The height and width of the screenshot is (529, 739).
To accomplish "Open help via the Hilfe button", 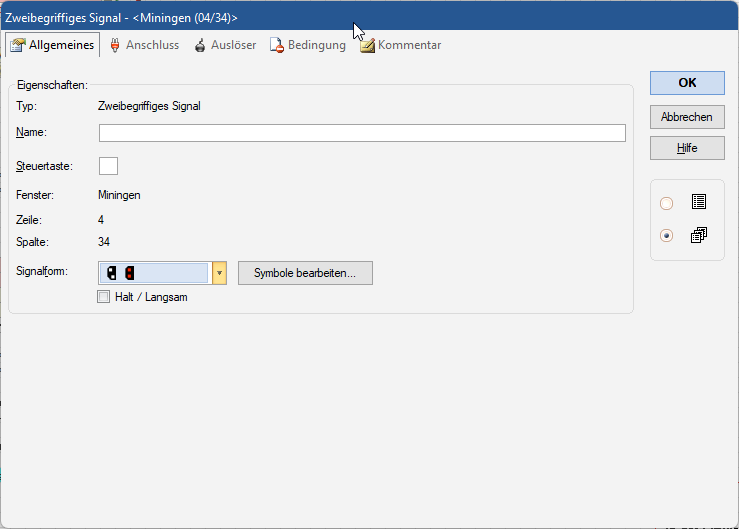I will tap(686, 148).
